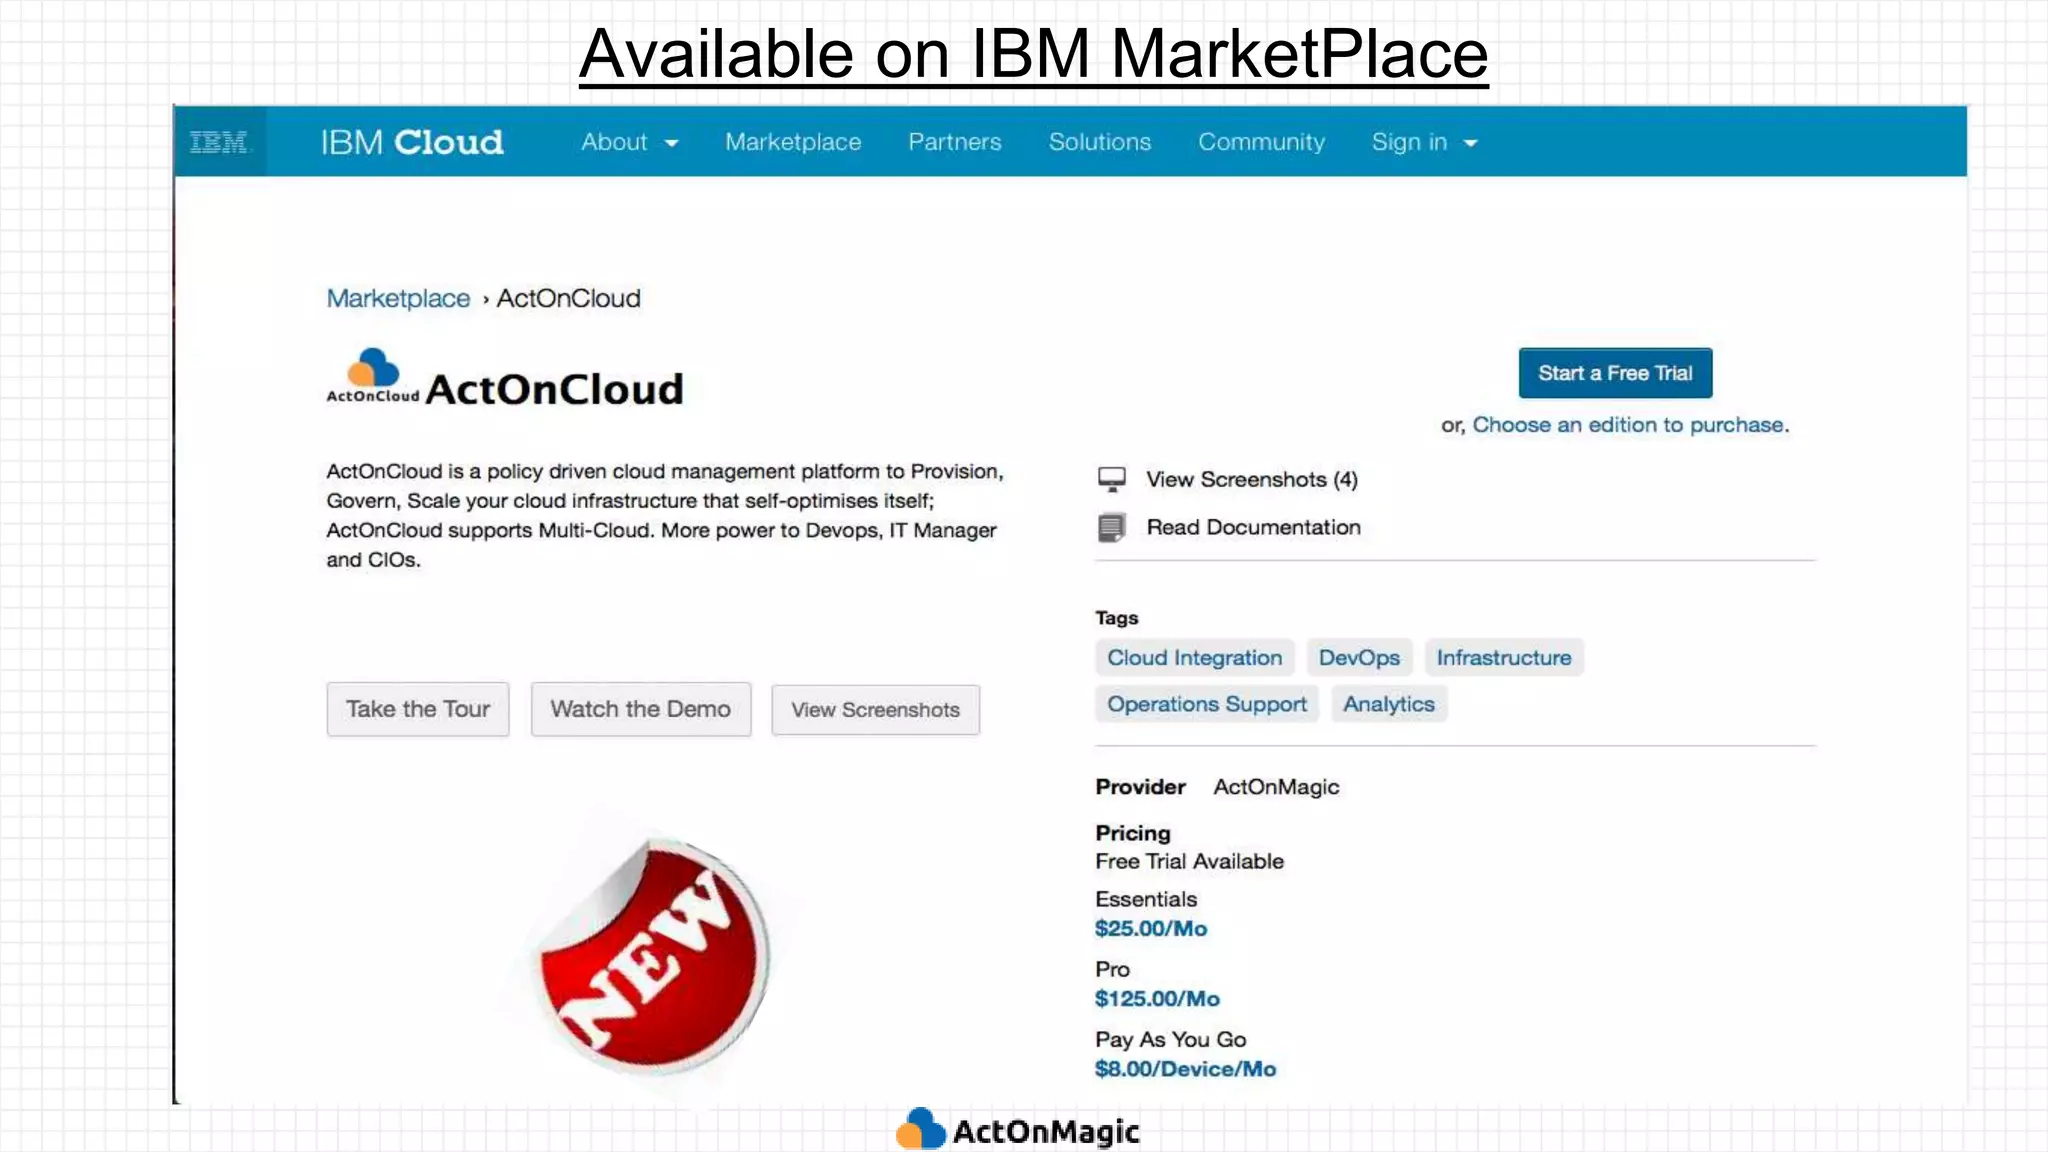This screenshot has height=1152, width=2048.
Task: Select the Cloud Integration tag
Action: [1195, 658]
